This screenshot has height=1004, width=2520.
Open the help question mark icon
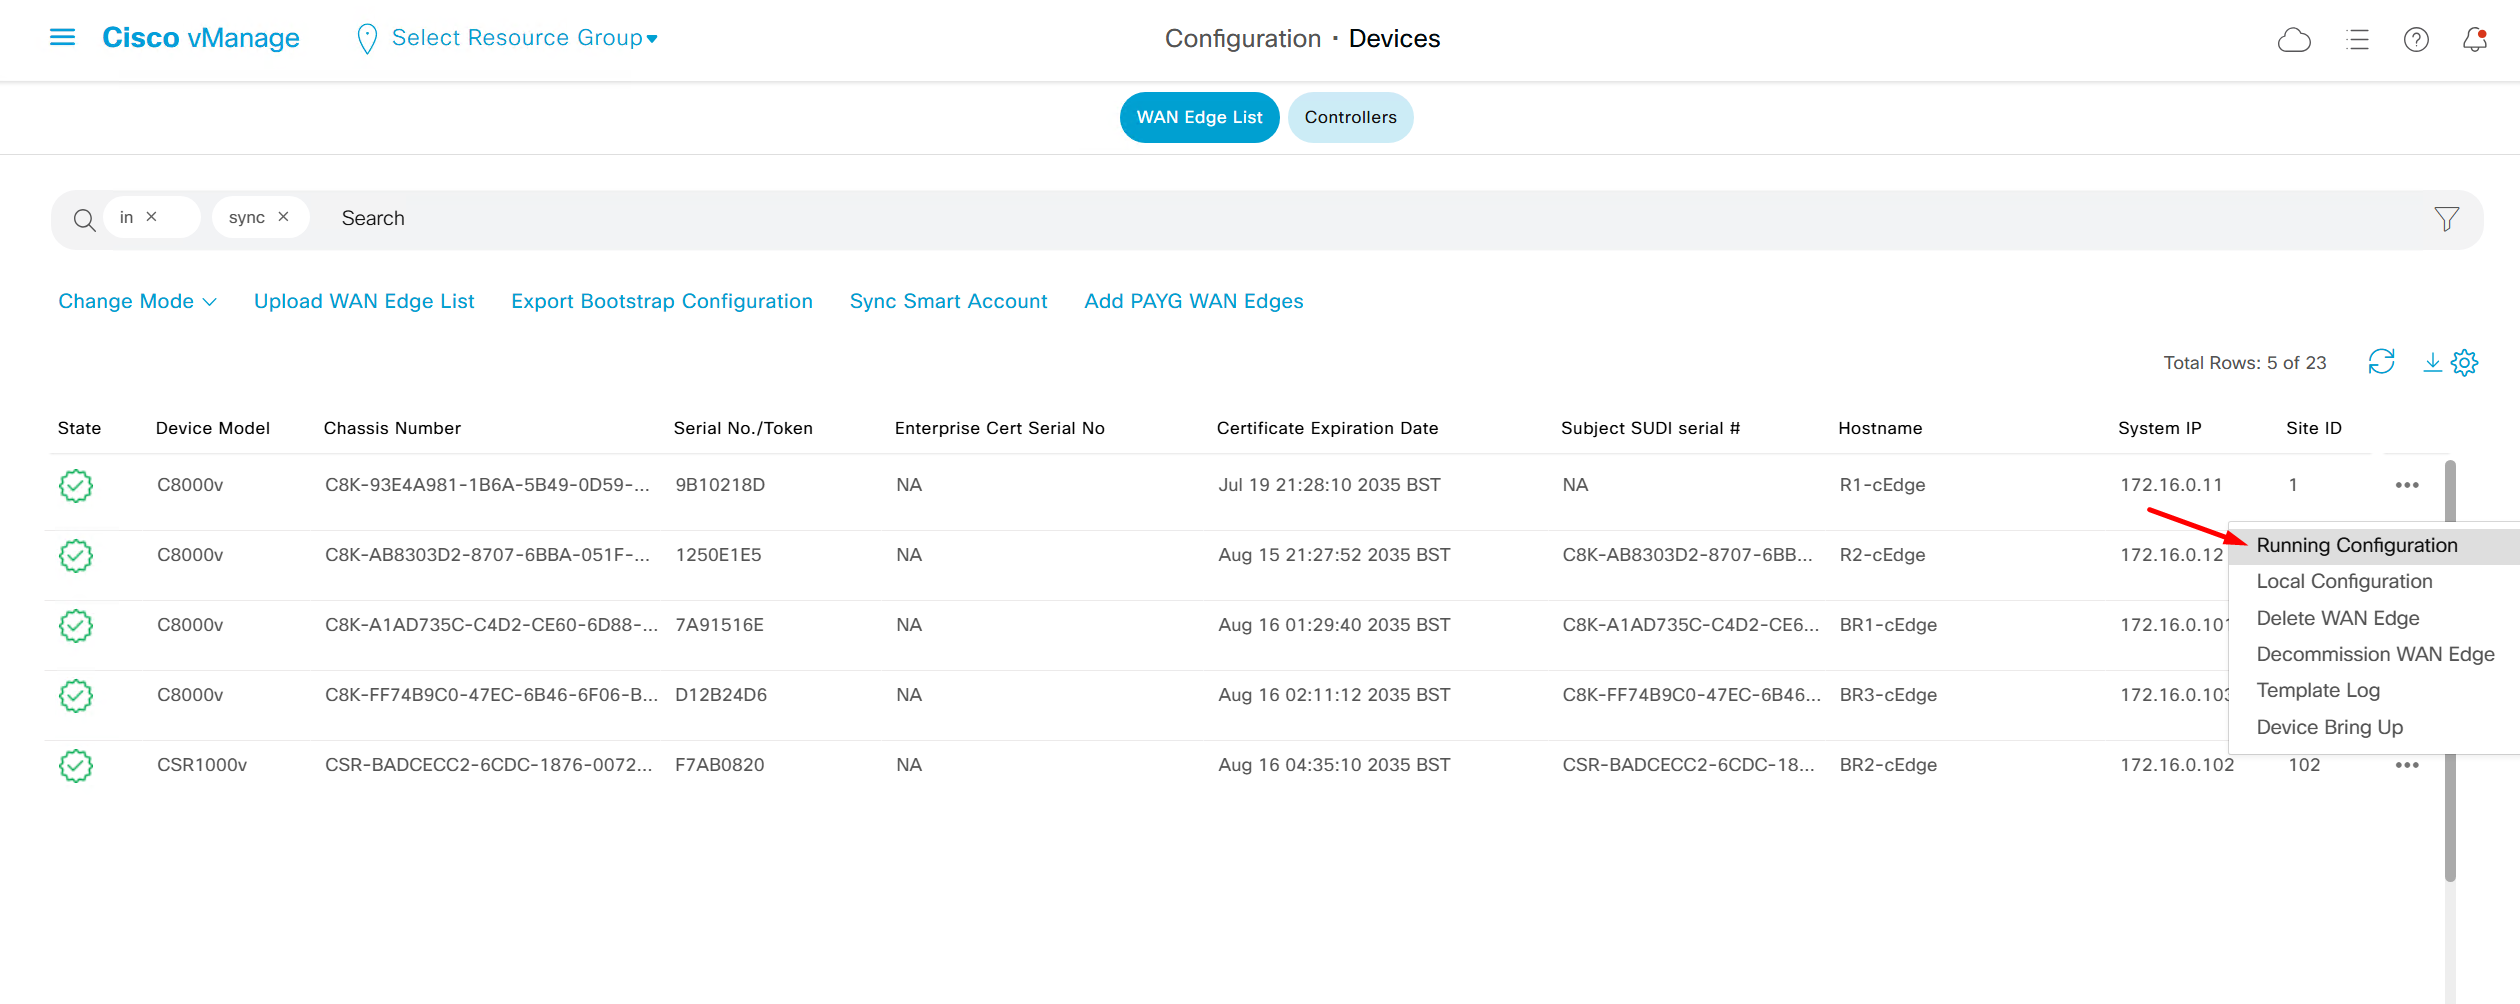[x=2416, y=40]
